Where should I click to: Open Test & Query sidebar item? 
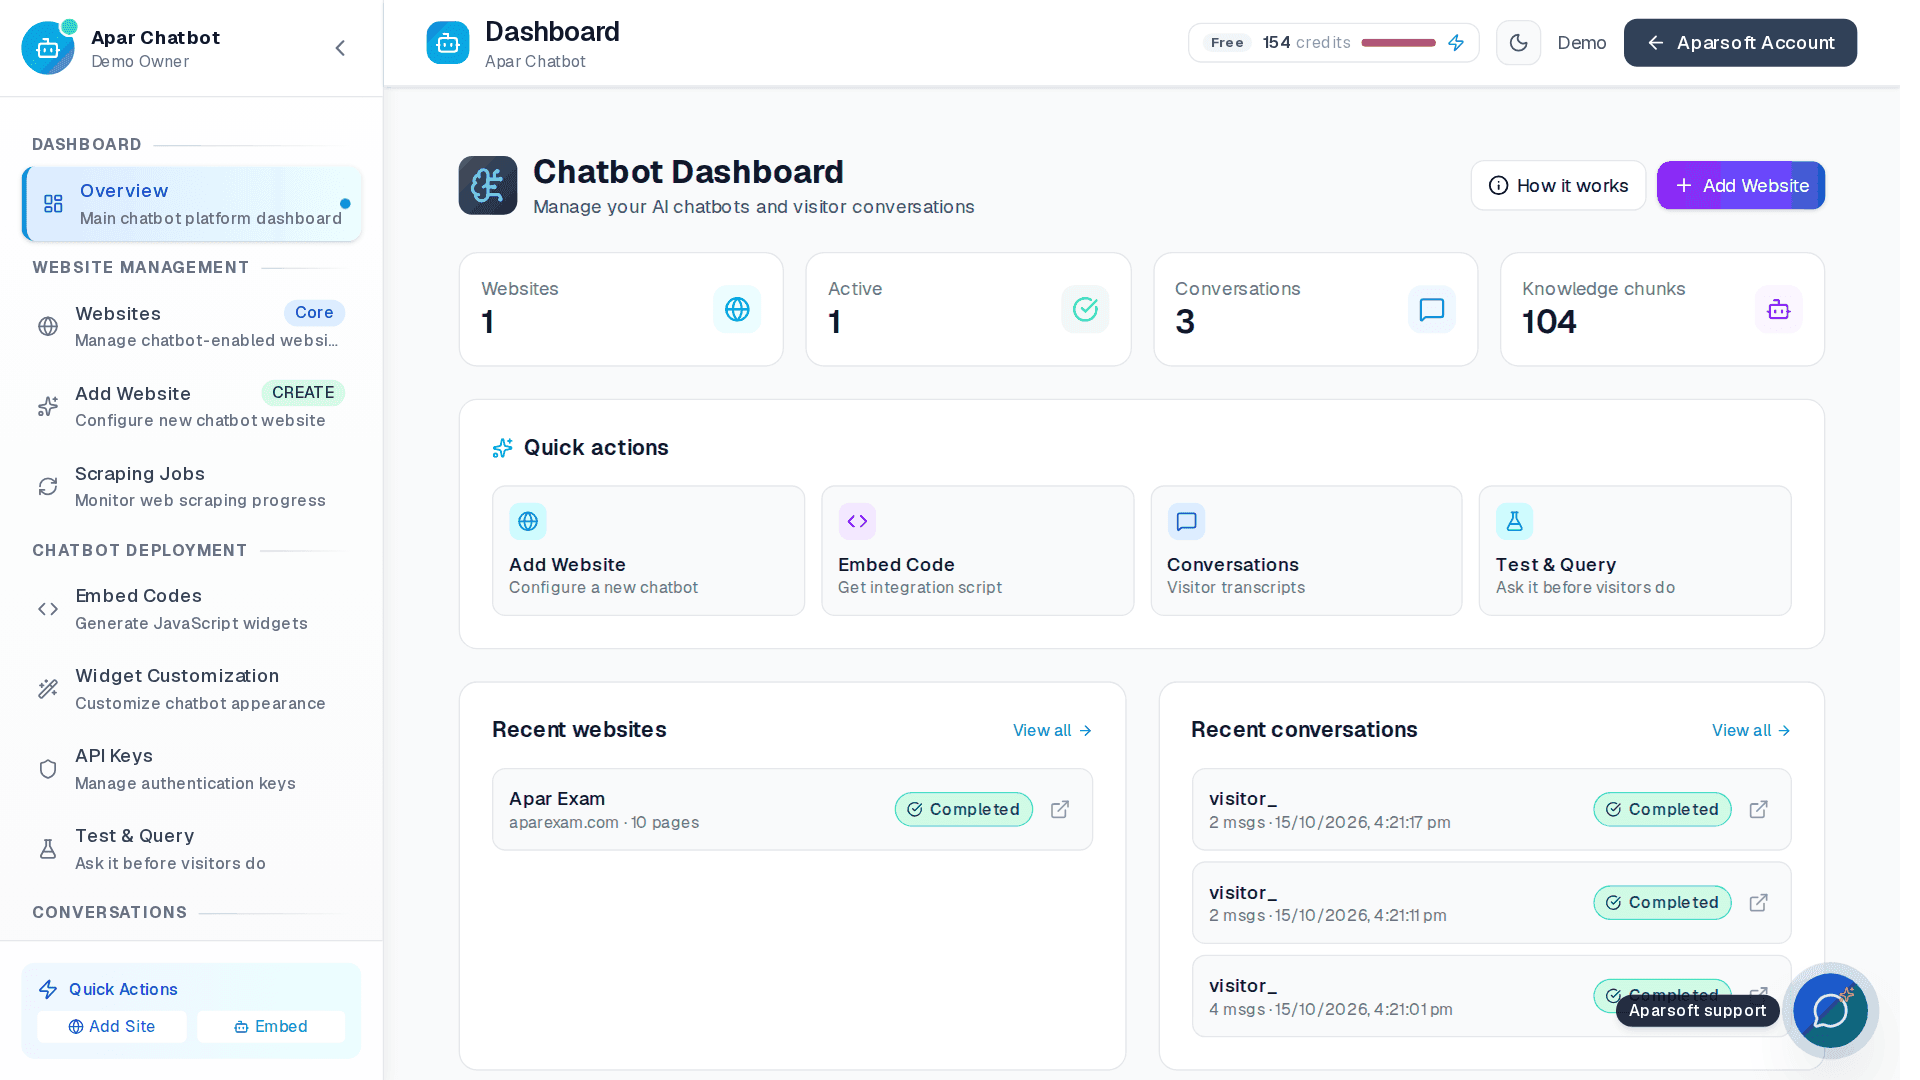[192, 849]
